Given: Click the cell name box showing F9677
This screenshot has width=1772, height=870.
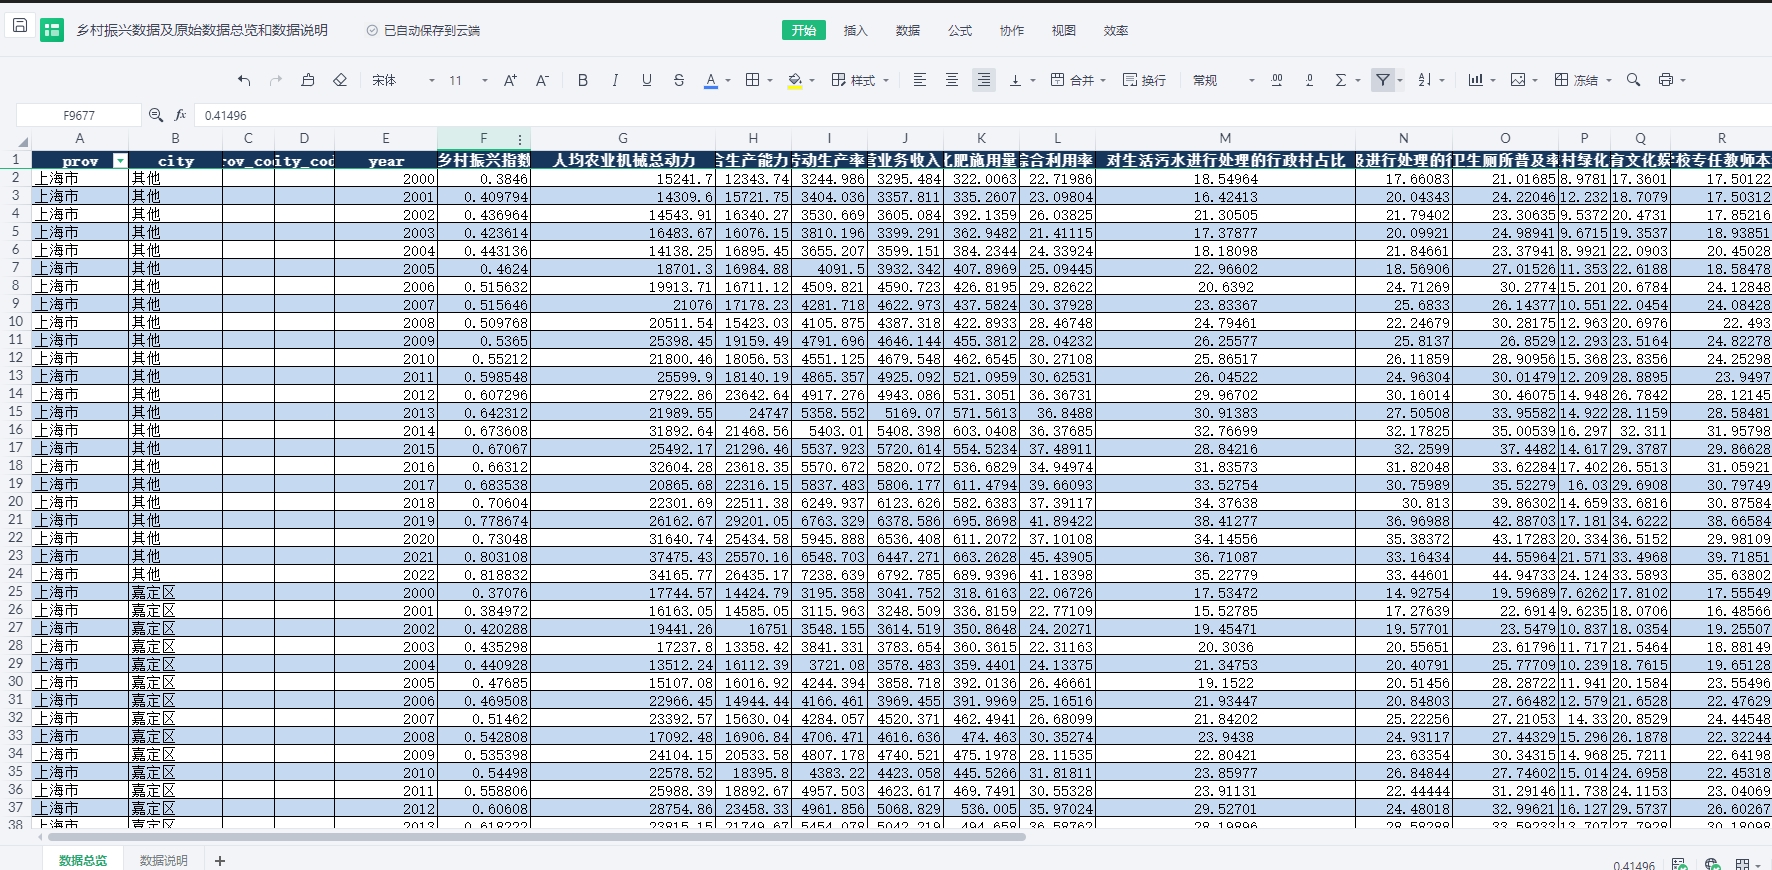Looking at the screenshot, I should [79, 115].
